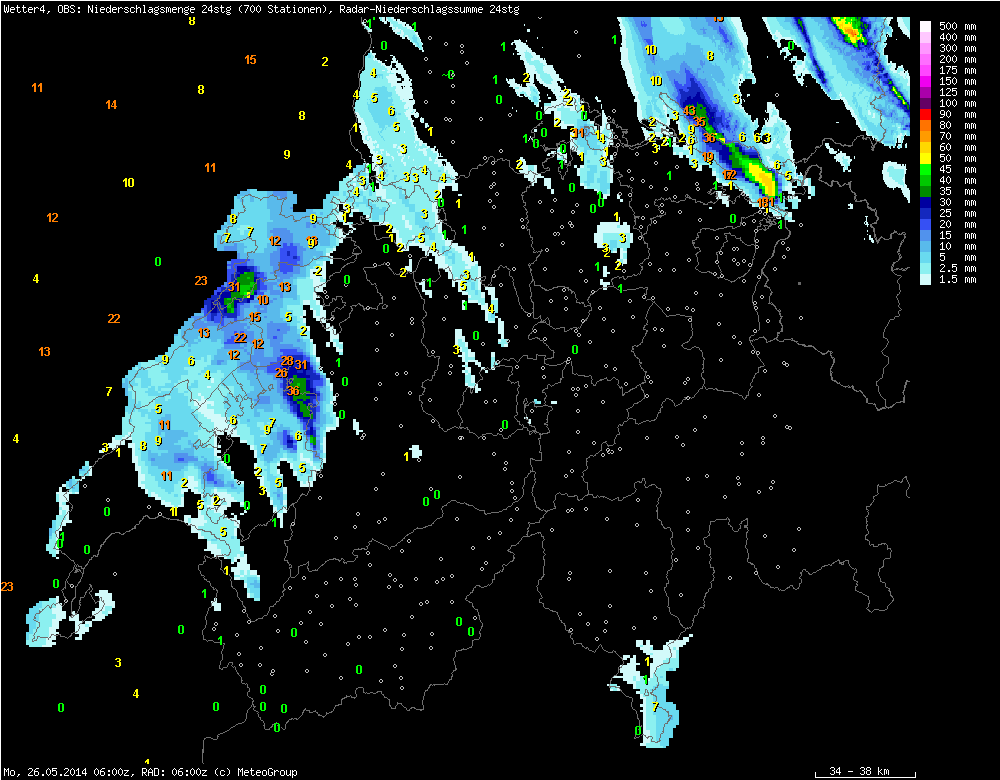
Task: Click the 35 mm legend label
Action: [x=957, y=191]
